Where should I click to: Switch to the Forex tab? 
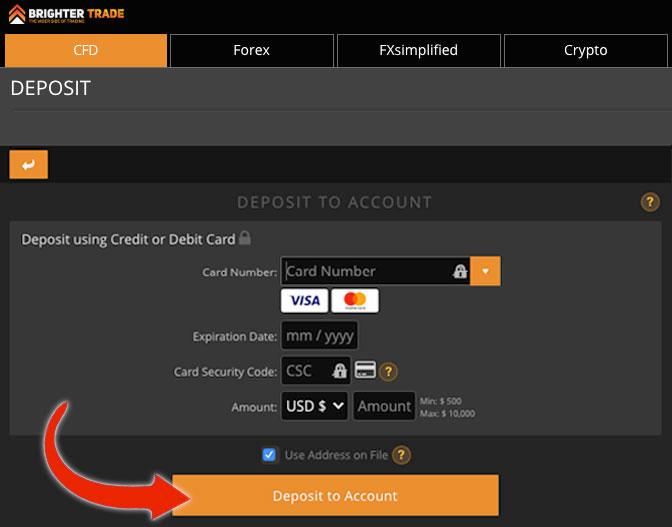(252, 51)
